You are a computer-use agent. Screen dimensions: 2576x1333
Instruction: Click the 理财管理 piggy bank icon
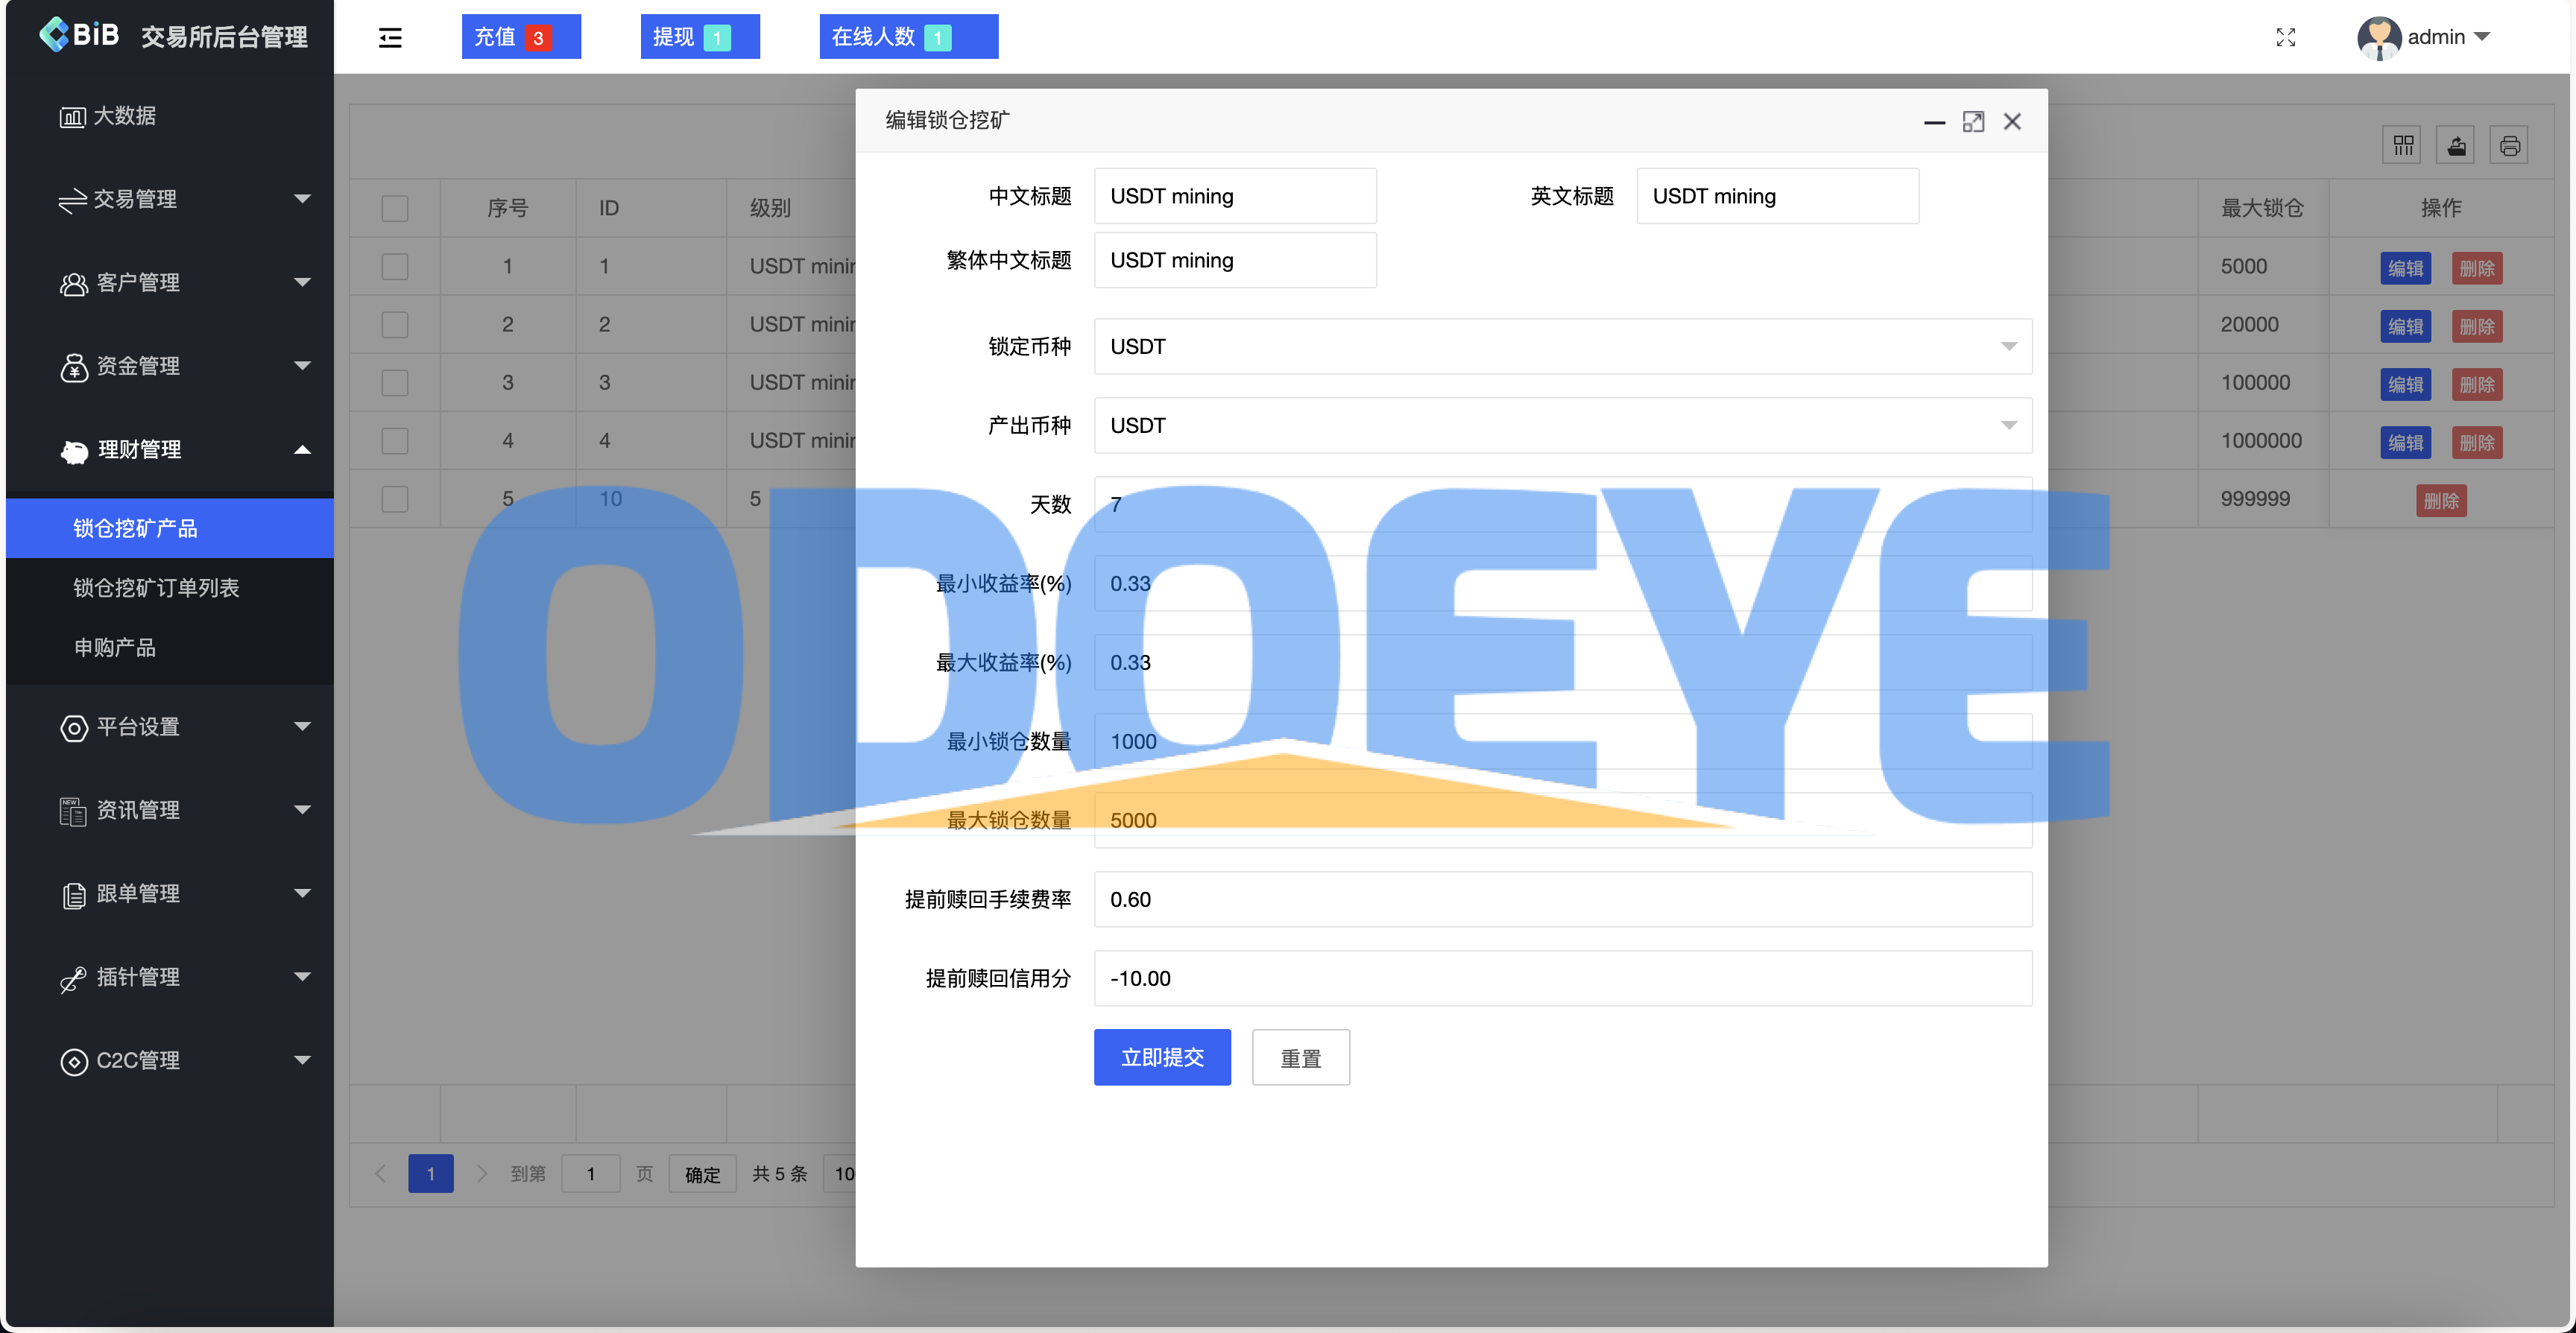[75, 451]
